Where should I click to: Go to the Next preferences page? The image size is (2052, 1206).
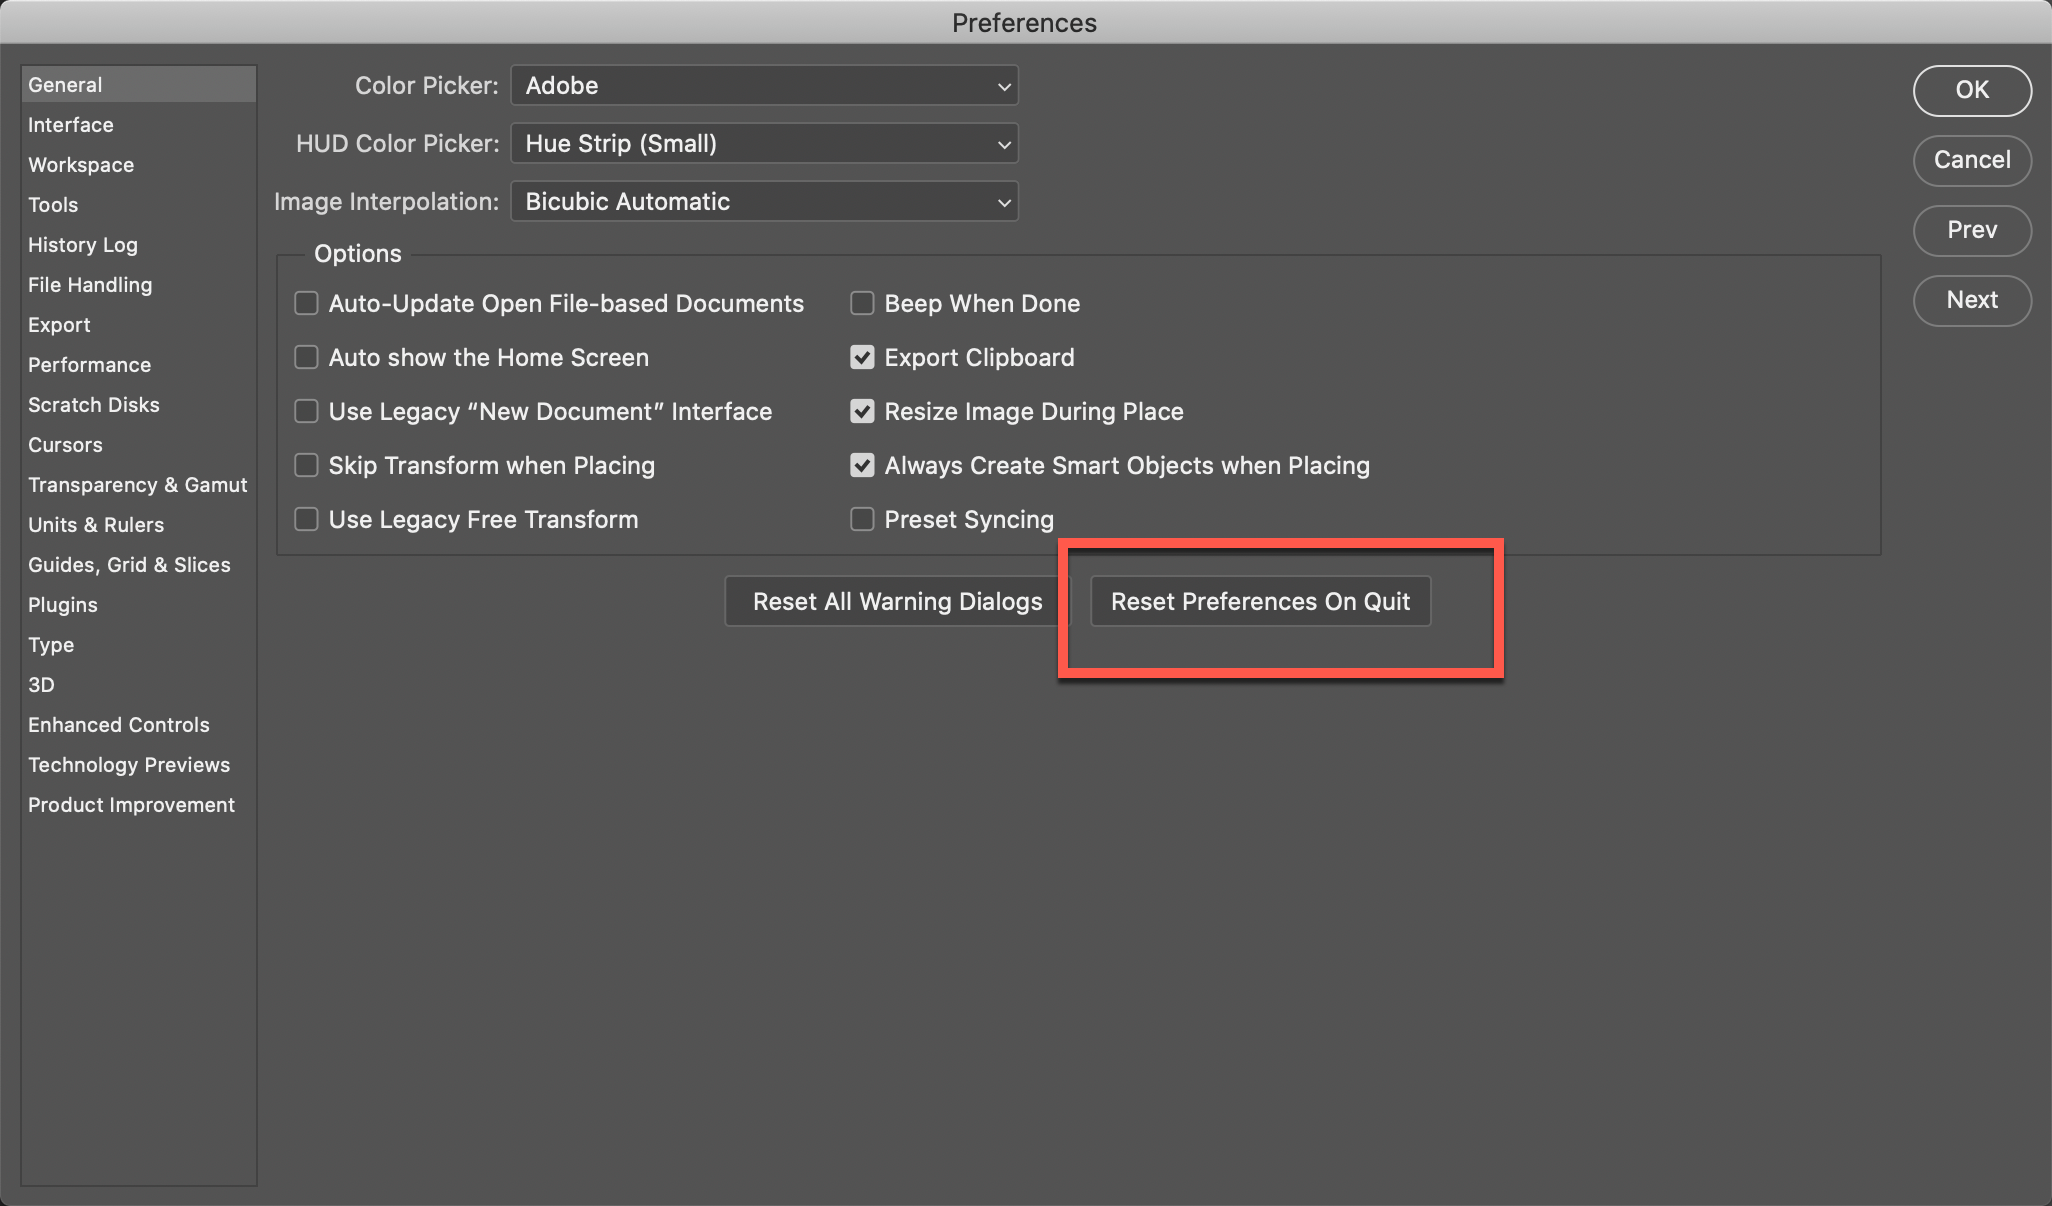[x=1971, y=300]
